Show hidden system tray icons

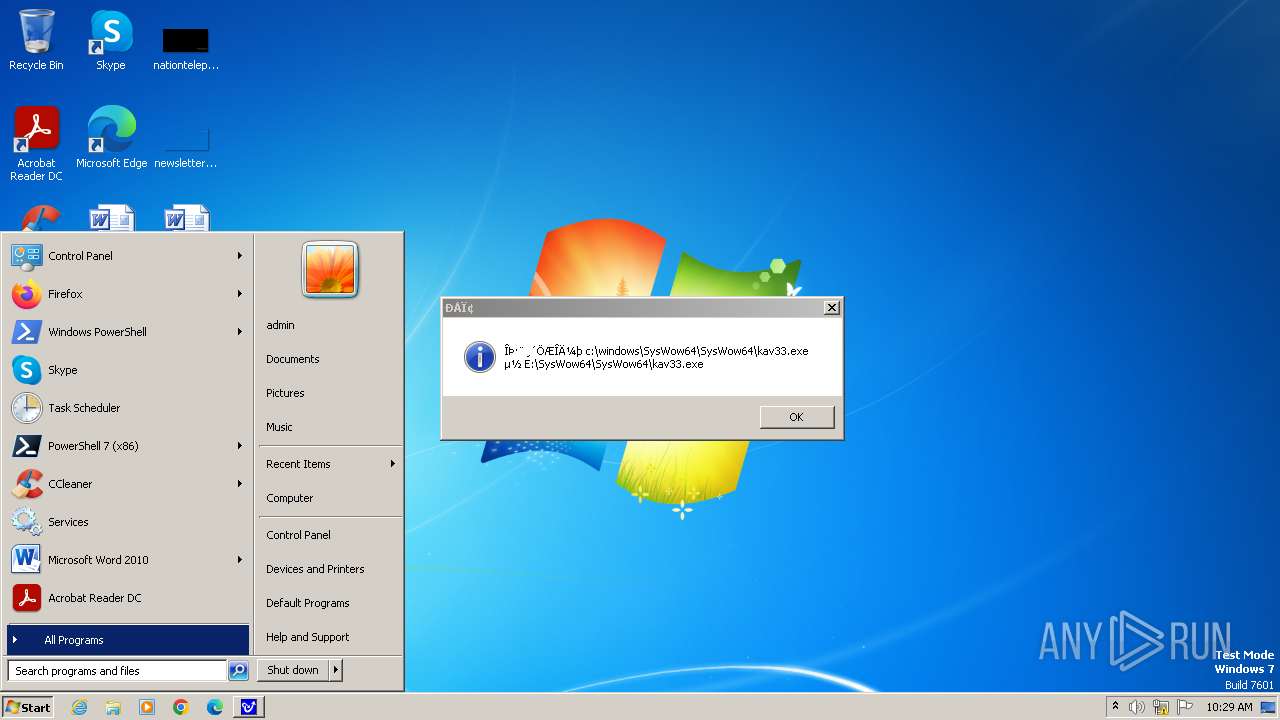pos(1115,707)
